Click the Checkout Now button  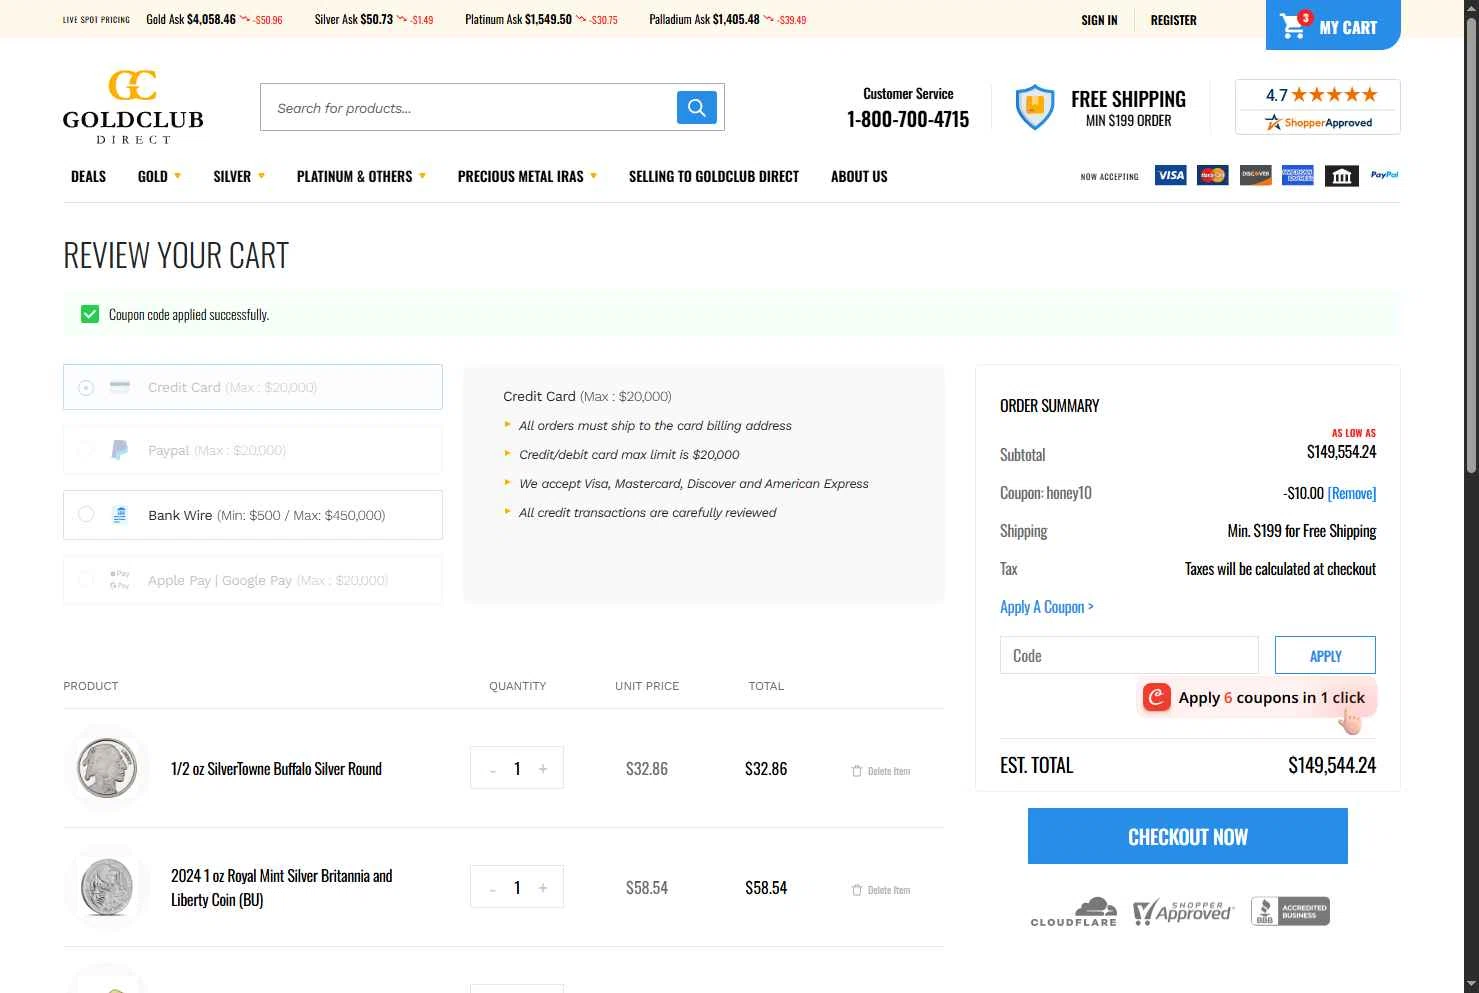pos(1187,836)
